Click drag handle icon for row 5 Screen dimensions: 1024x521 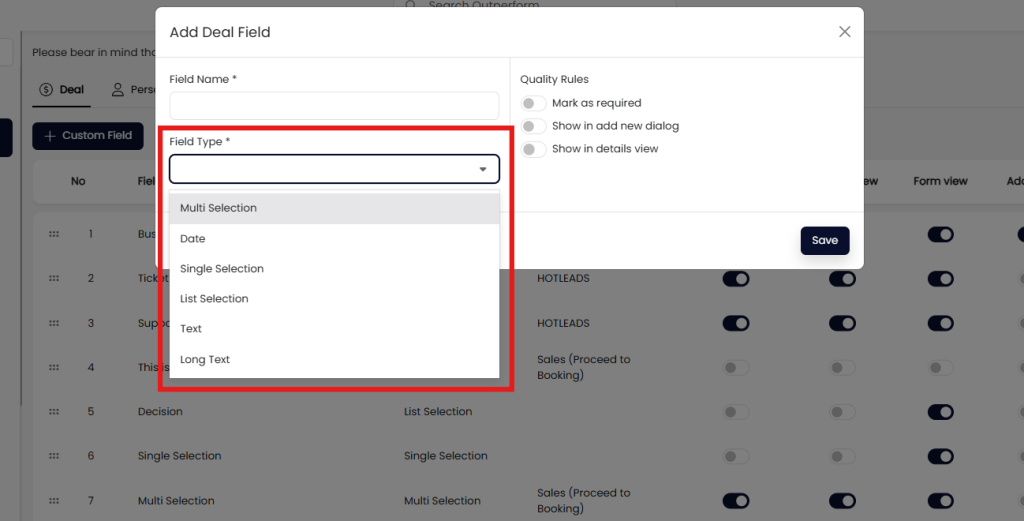pos(54,411)
